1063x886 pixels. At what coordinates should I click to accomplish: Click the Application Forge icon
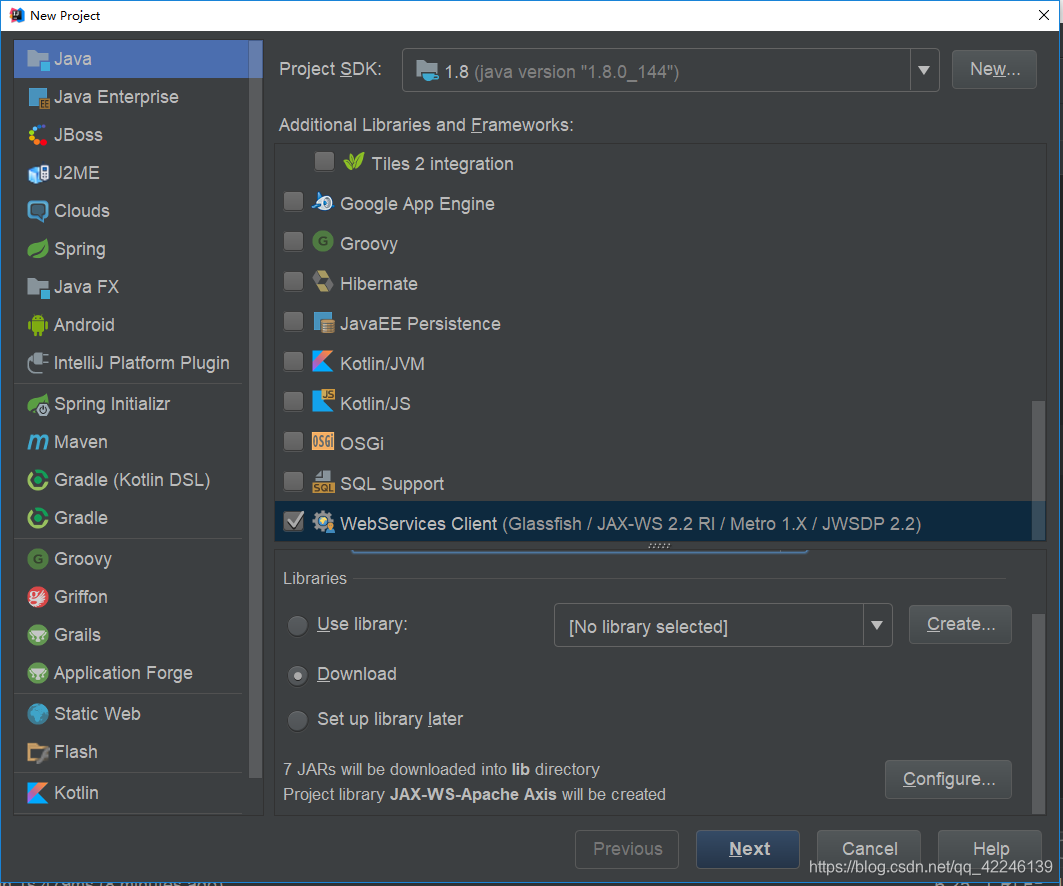click(38, 672)
